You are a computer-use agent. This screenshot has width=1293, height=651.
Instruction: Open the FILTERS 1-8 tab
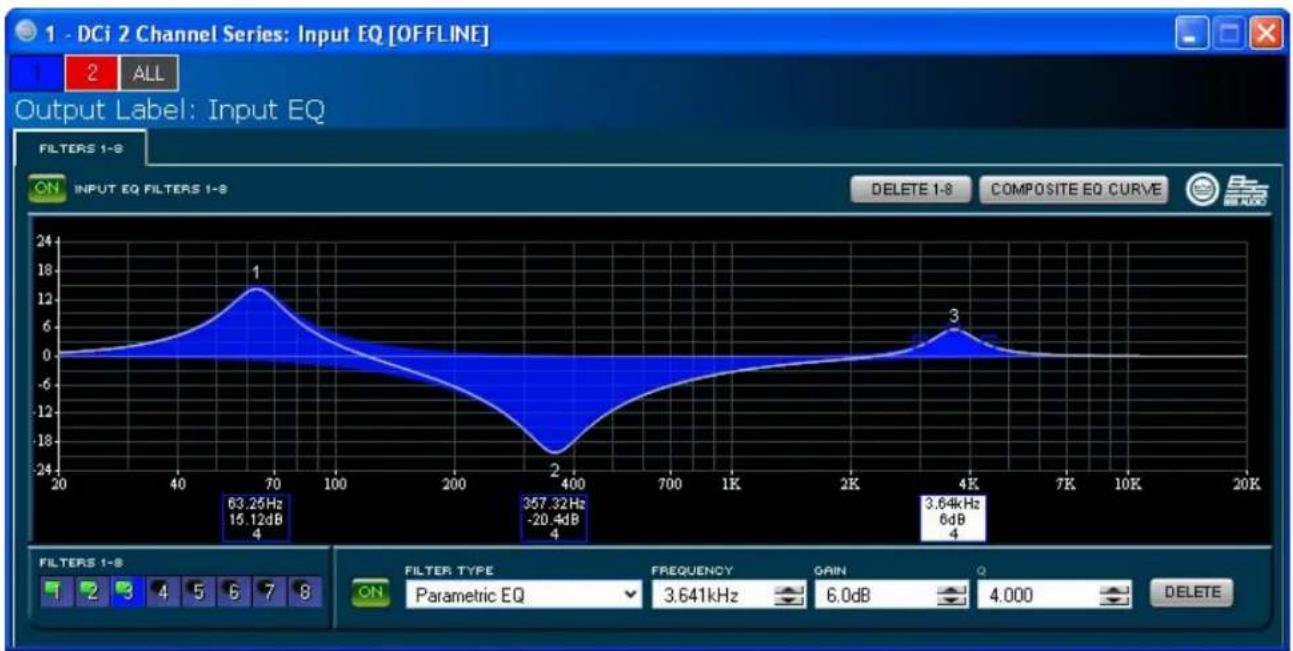[x=81, y=147]
